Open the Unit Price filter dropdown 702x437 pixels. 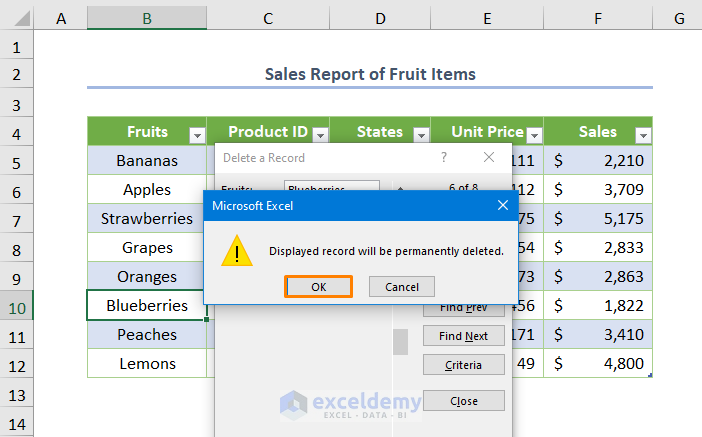[x=534, y=134]
